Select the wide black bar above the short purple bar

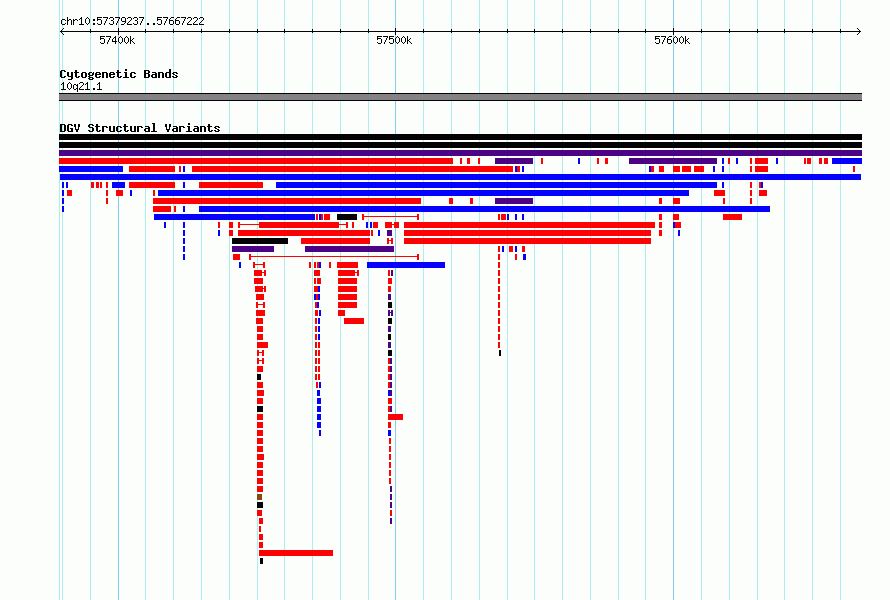pyautogui.click(x=260, y=241)
